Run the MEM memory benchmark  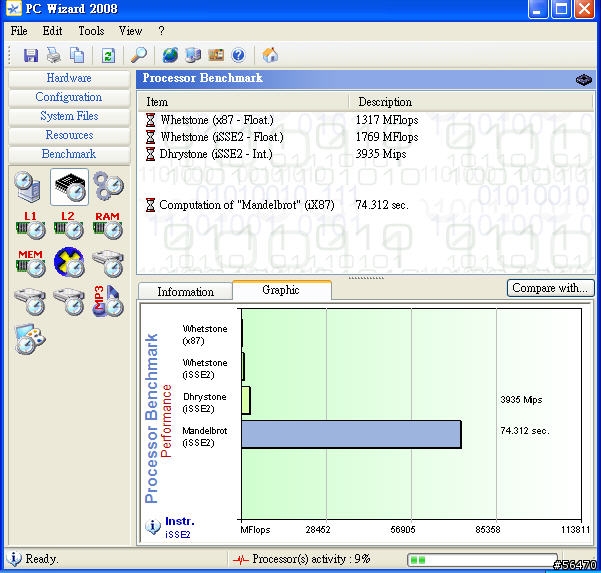(31, 263)
